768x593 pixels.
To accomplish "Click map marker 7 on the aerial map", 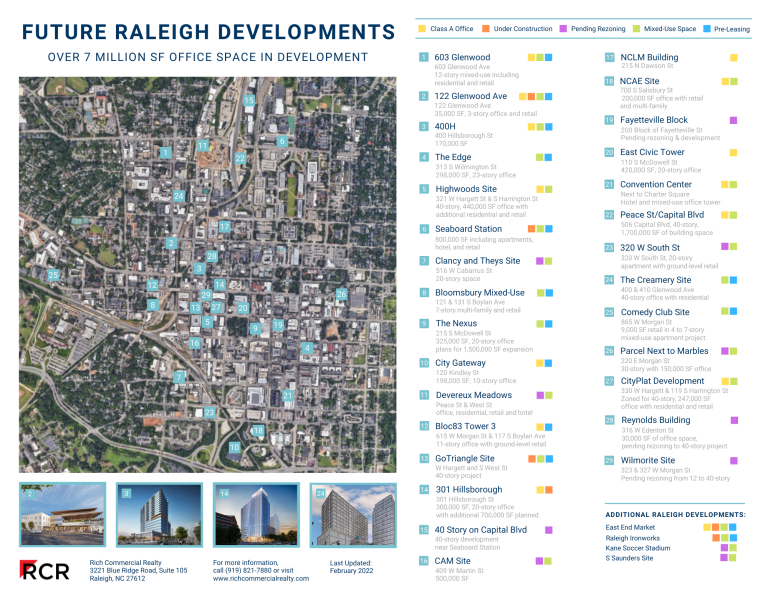I will (x=178, y=377).
